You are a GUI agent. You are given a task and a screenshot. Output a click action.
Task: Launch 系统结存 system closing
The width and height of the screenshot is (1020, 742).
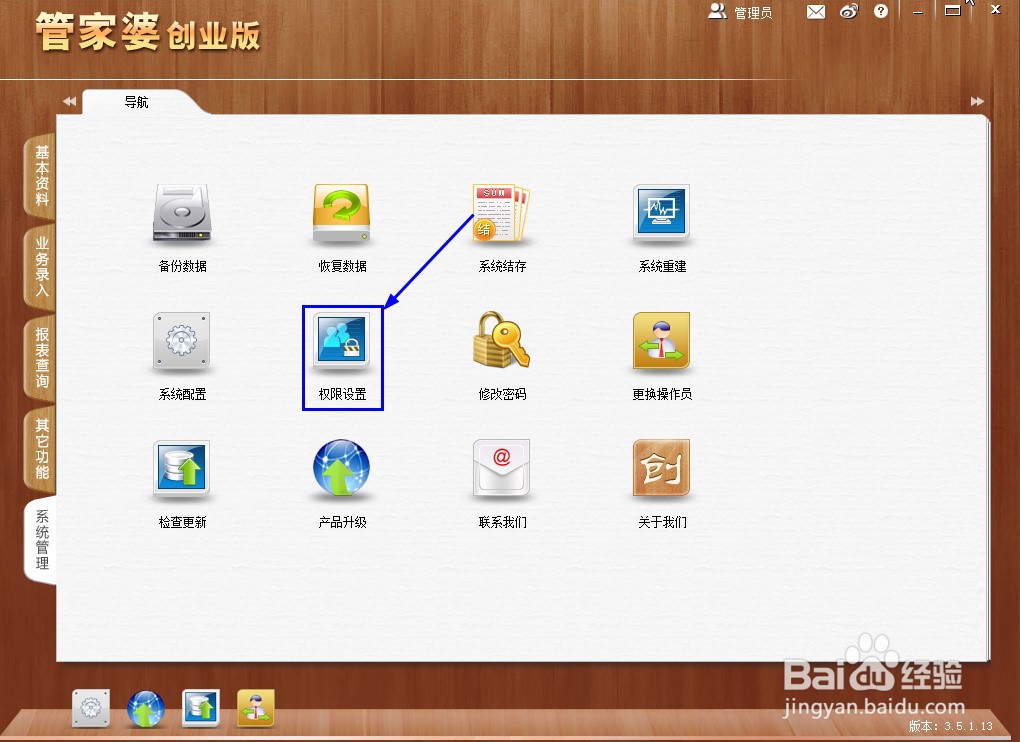(x=501, y=213)
